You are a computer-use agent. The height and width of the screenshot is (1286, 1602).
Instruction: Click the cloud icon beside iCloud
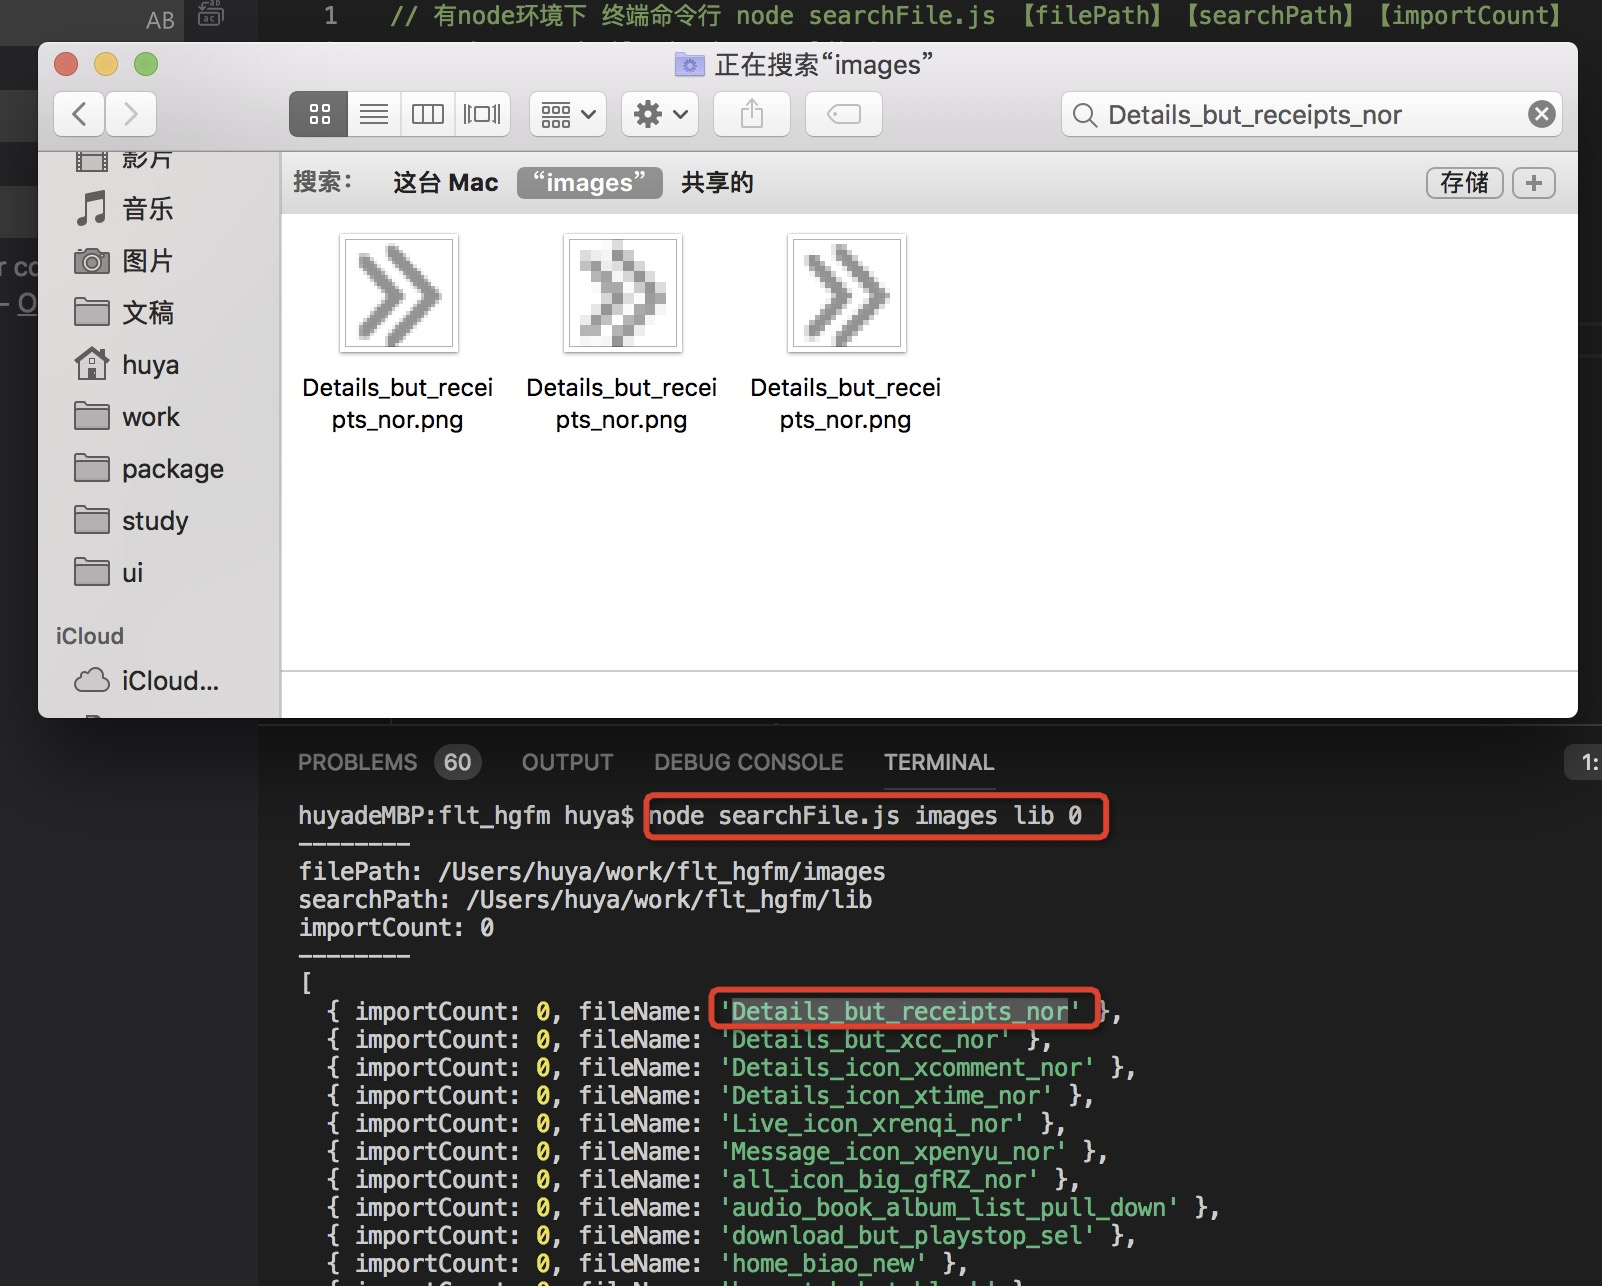click(x=92, y=680)
